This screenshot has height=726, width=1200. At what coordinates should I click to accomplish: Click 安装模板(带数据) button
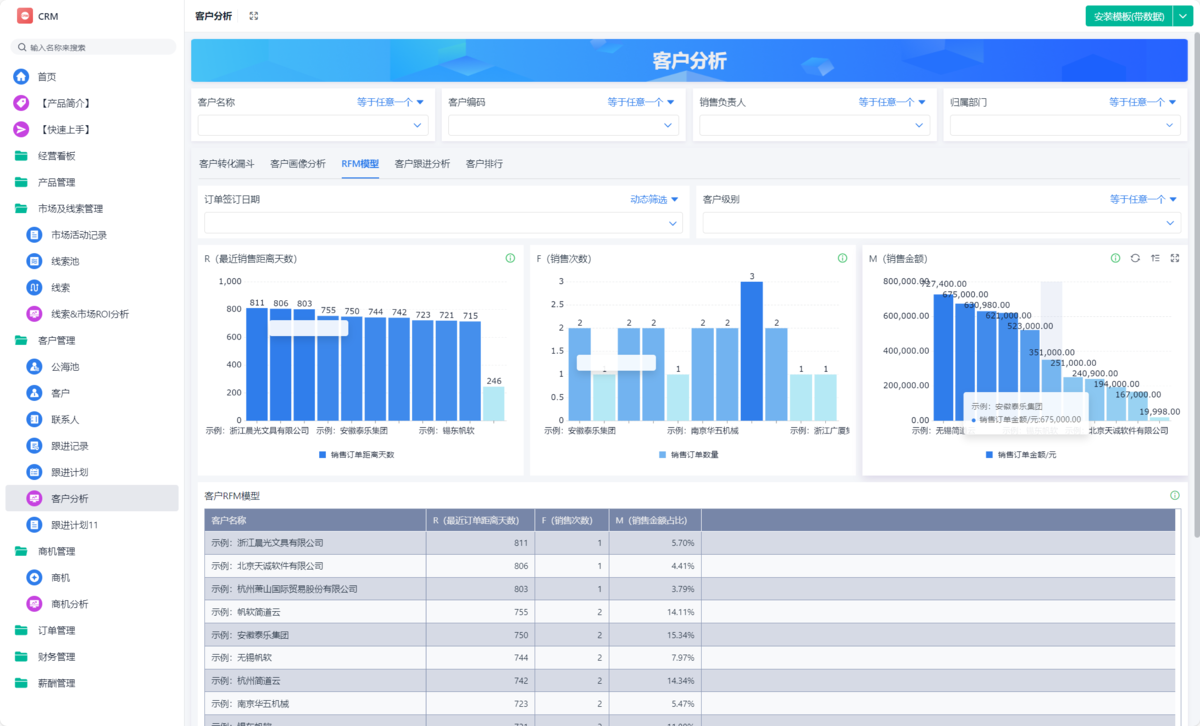[1127, 16]
